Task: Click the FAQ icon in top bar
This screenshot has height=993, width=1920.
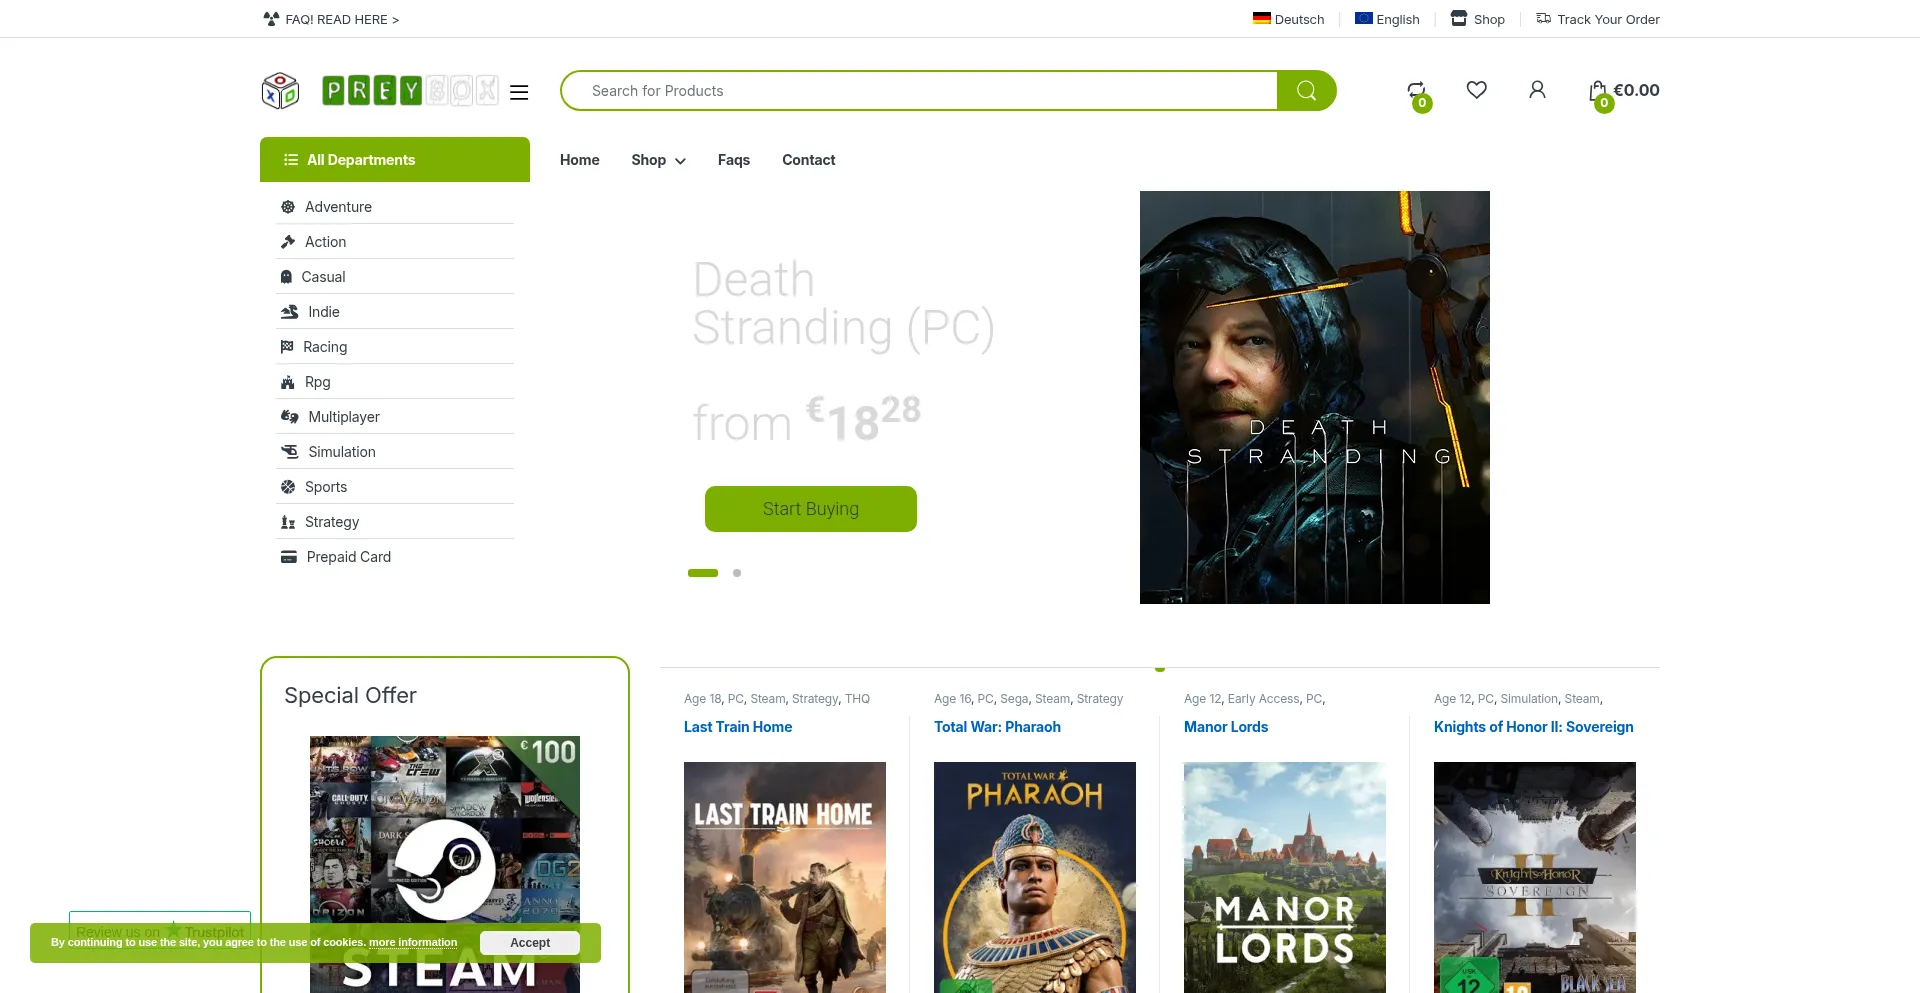Action: 271,19
